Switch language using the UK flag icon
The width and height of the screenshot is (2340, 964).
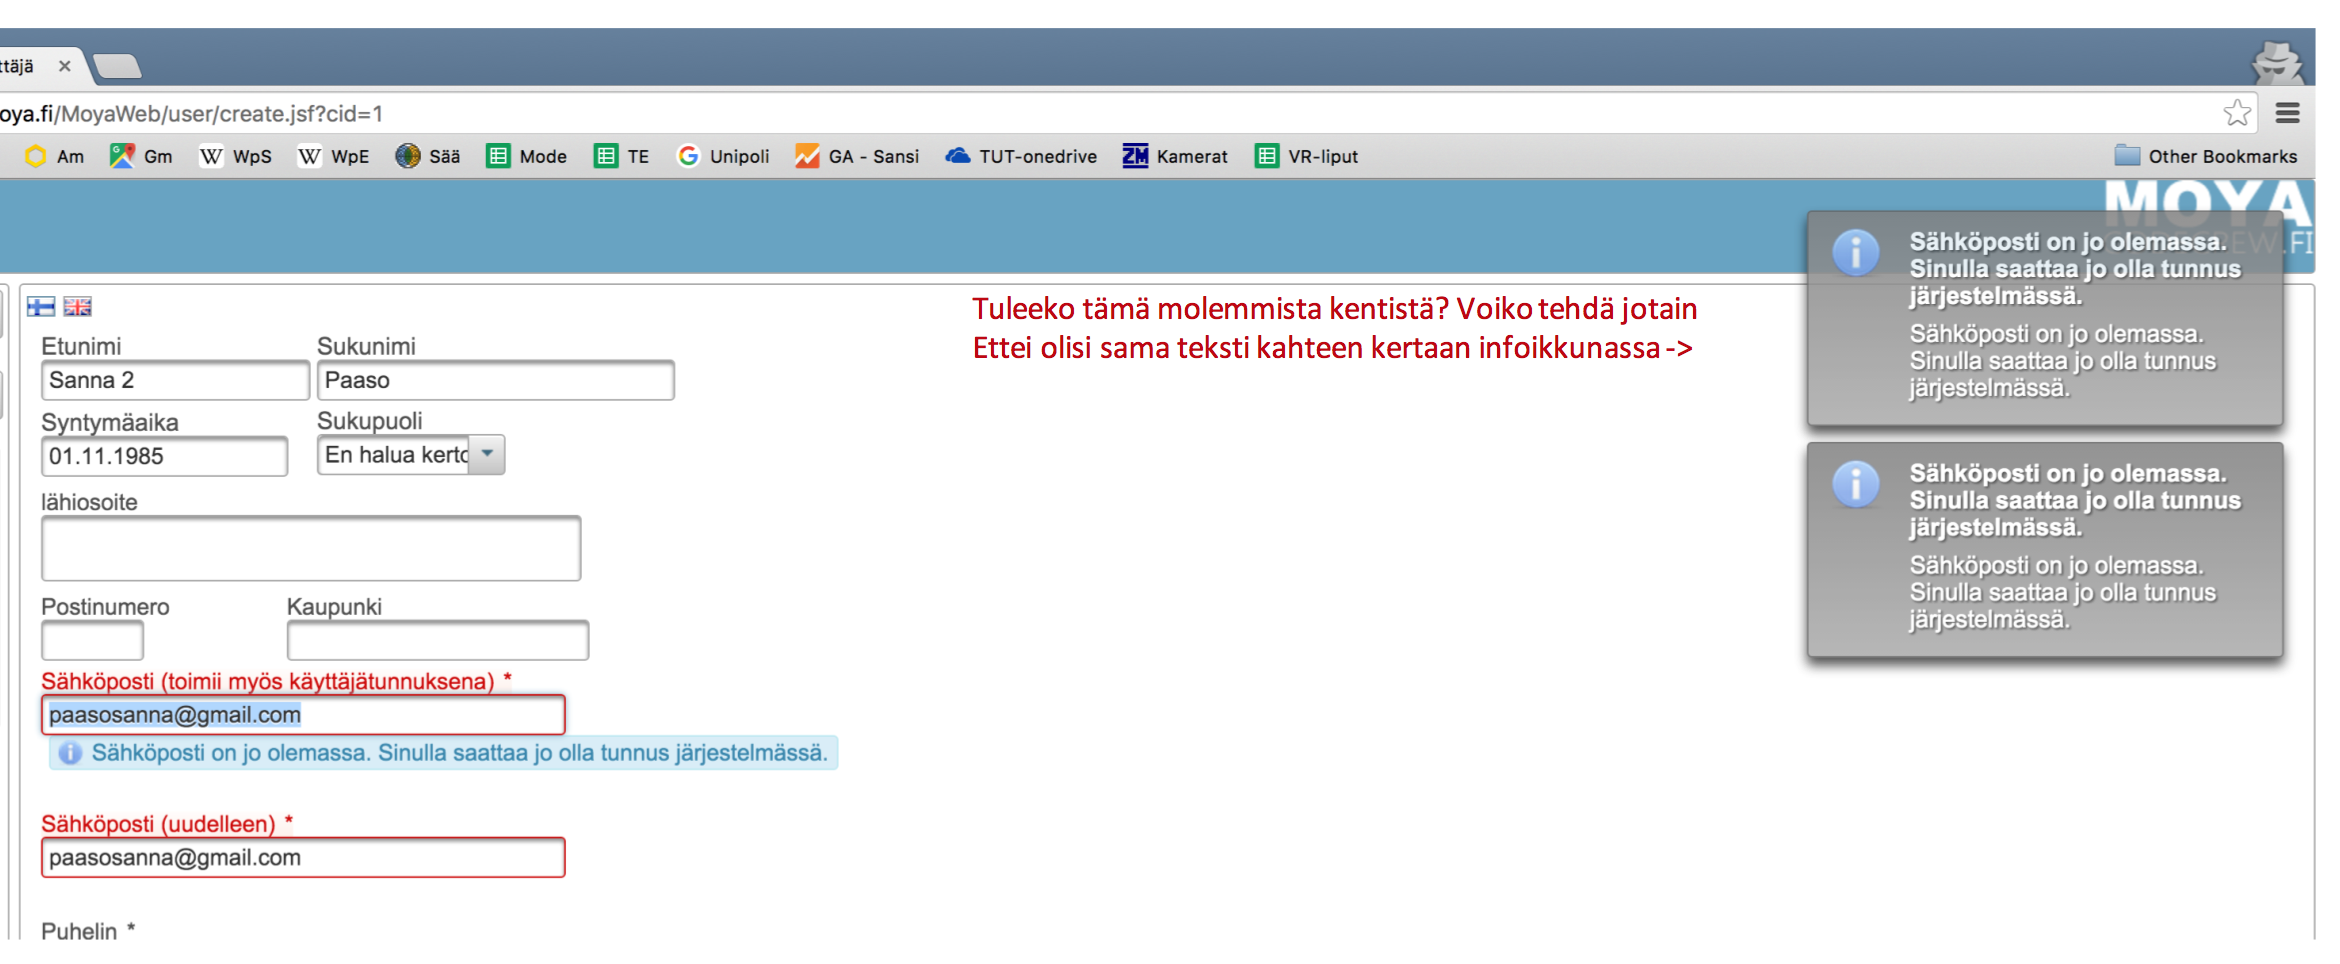point(77,307)
